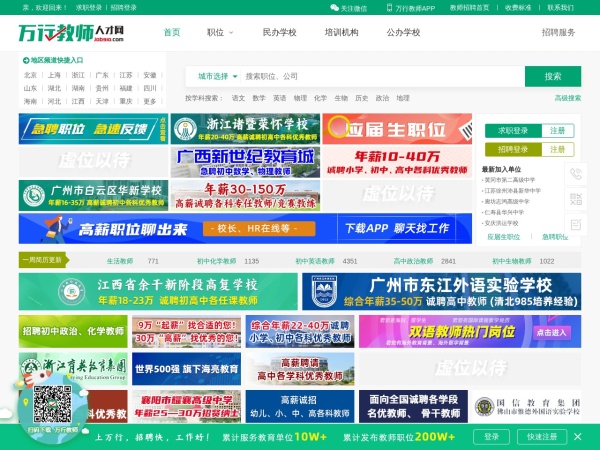Open the 万行教师APP phone icon link
Screen dimensions: 600x450
point(390,8)
